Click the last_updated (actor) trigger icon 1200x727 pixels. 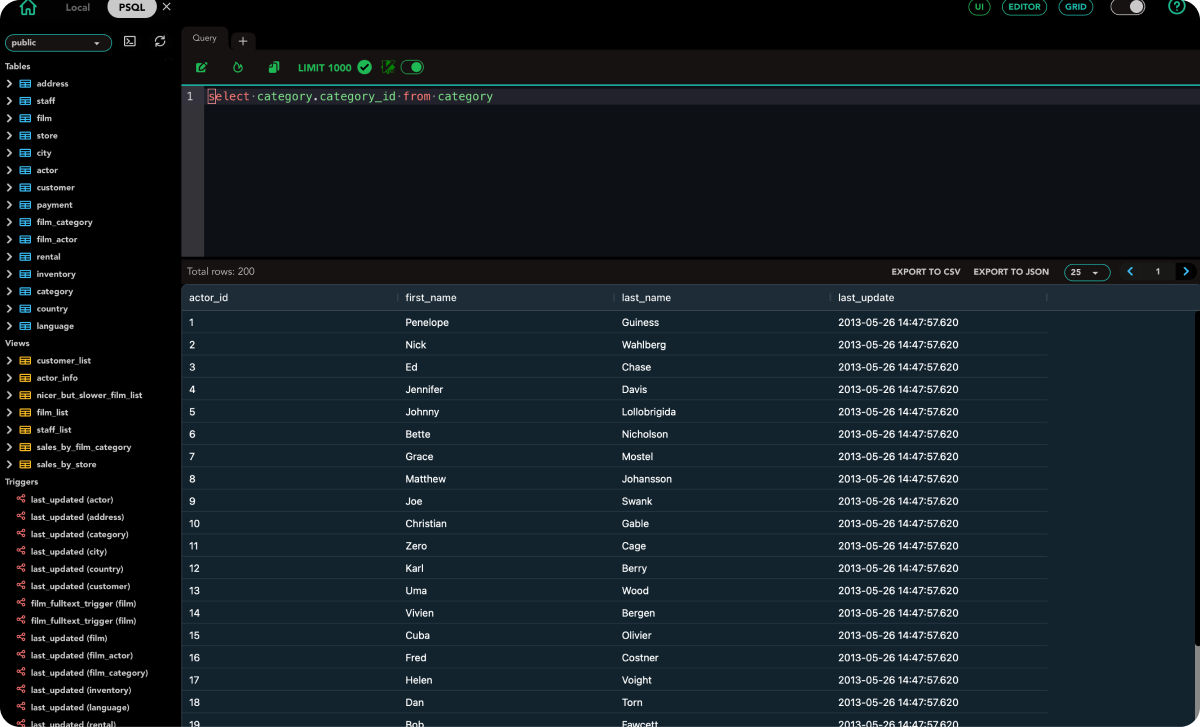pyautogui.click(x=21, y=499)
